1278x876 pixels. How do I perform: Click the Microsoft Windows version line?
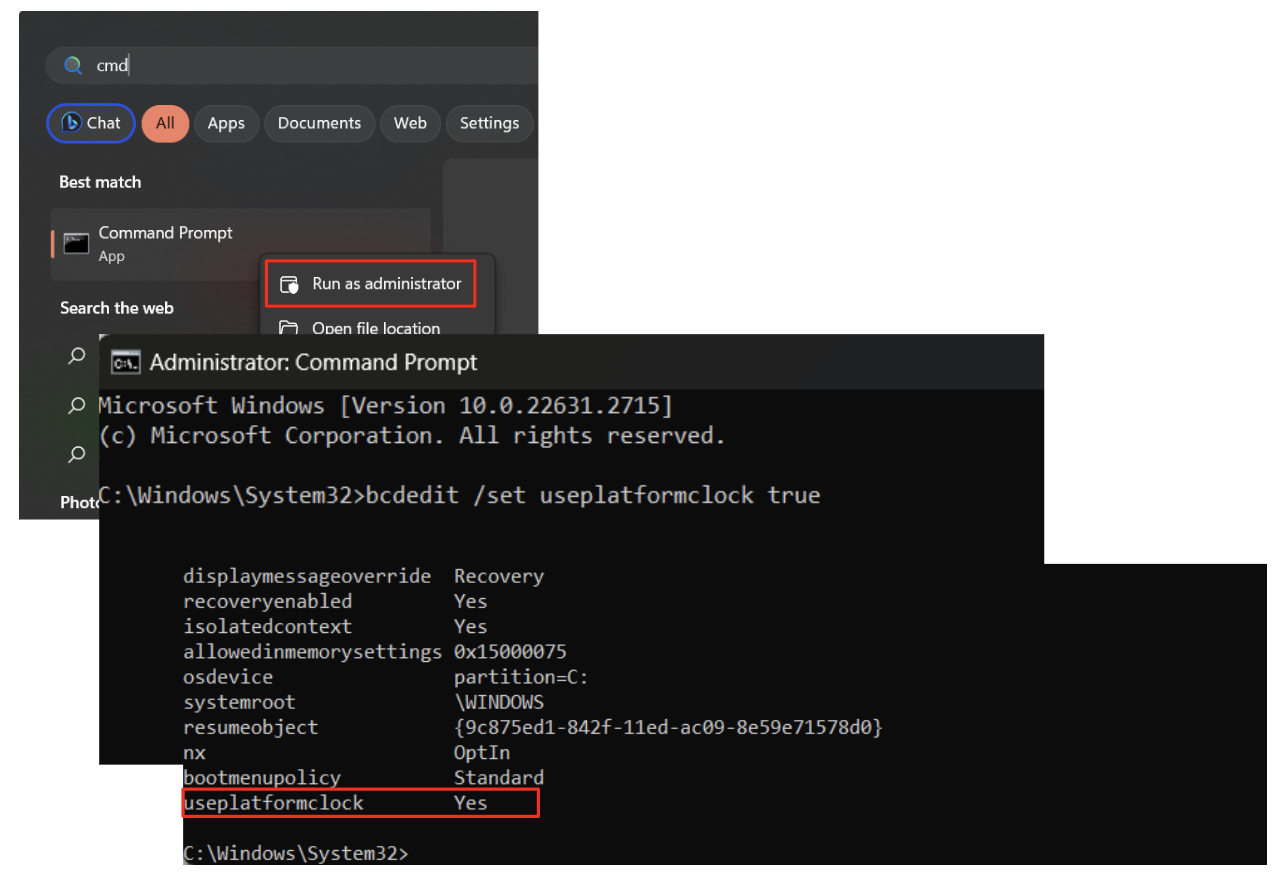(x=386, y=406)
